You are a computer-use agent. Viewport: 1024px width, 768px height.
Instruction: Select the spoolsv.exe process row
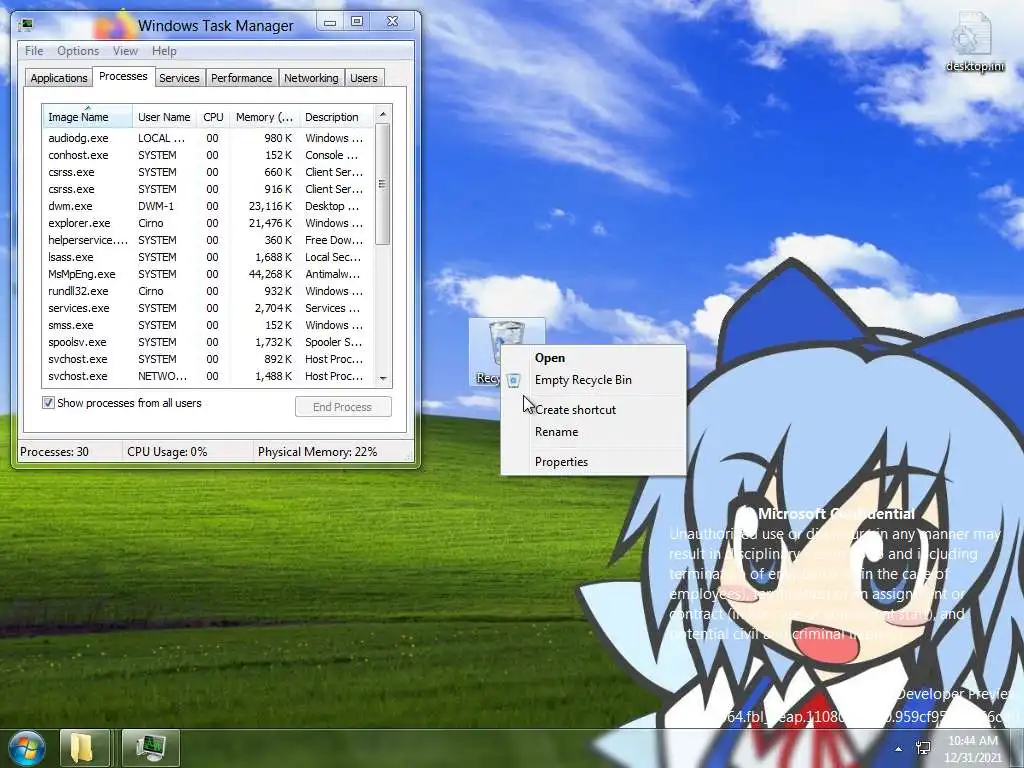pos(208,342)
